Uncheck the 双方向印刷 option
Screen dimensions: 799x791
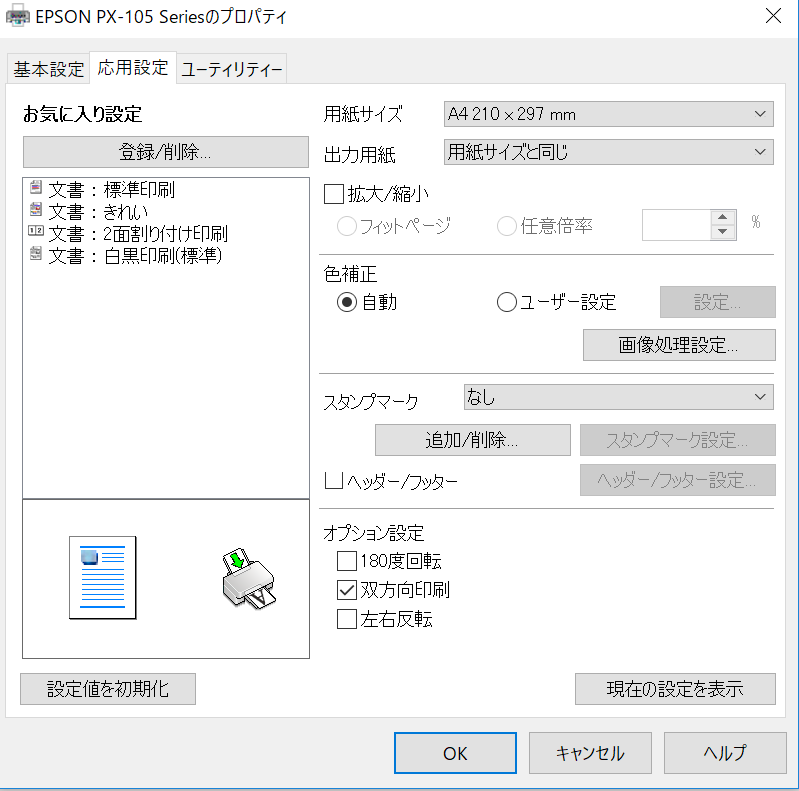pyautogui.click(x=347, y=590)
